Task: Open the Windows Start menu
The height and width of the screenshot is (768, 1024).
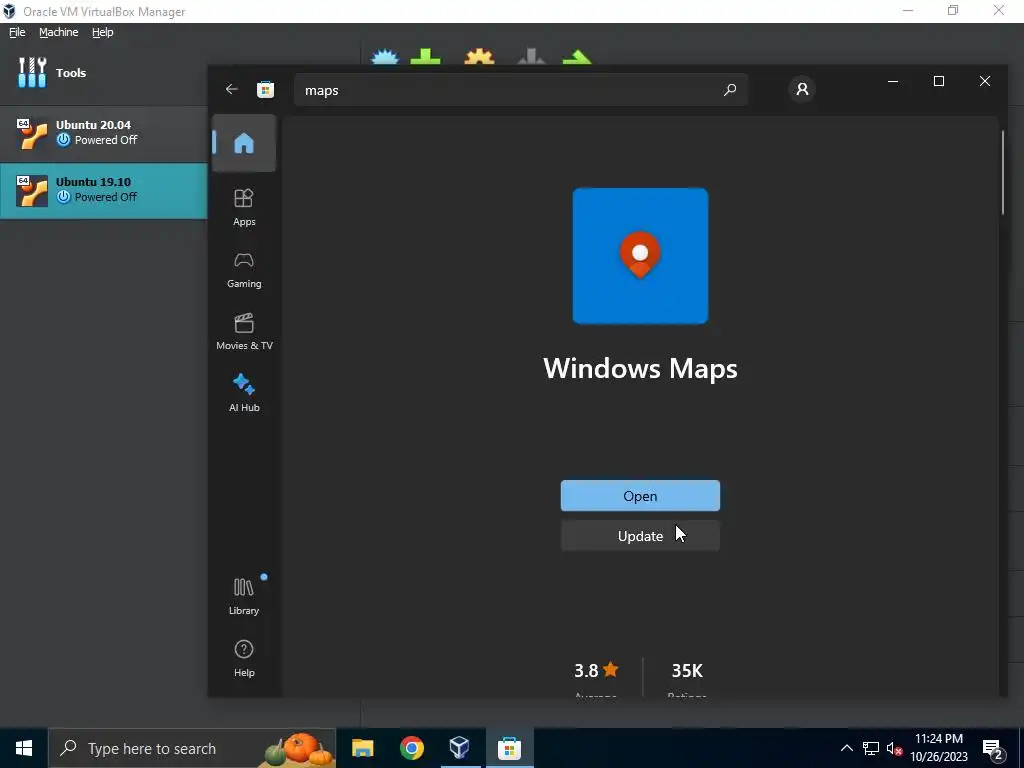Action: coord(24,748)
